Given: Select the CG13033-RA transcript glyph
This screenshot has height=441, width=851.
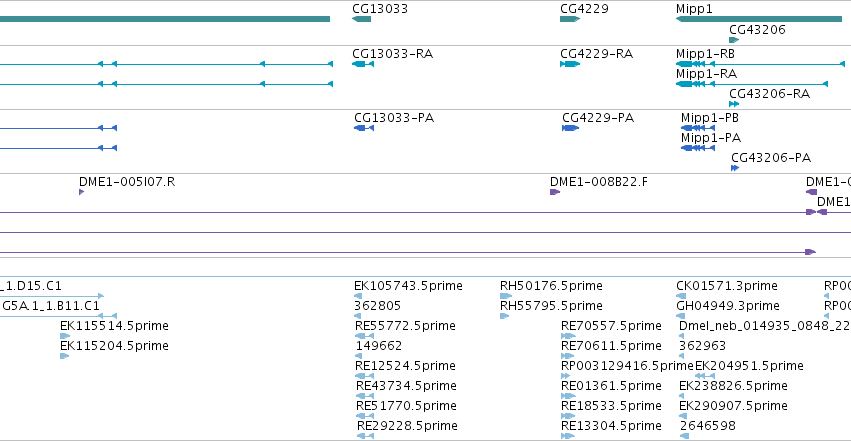Looking at the screenshot, I should pyautogui.click(x=363, y=64).
